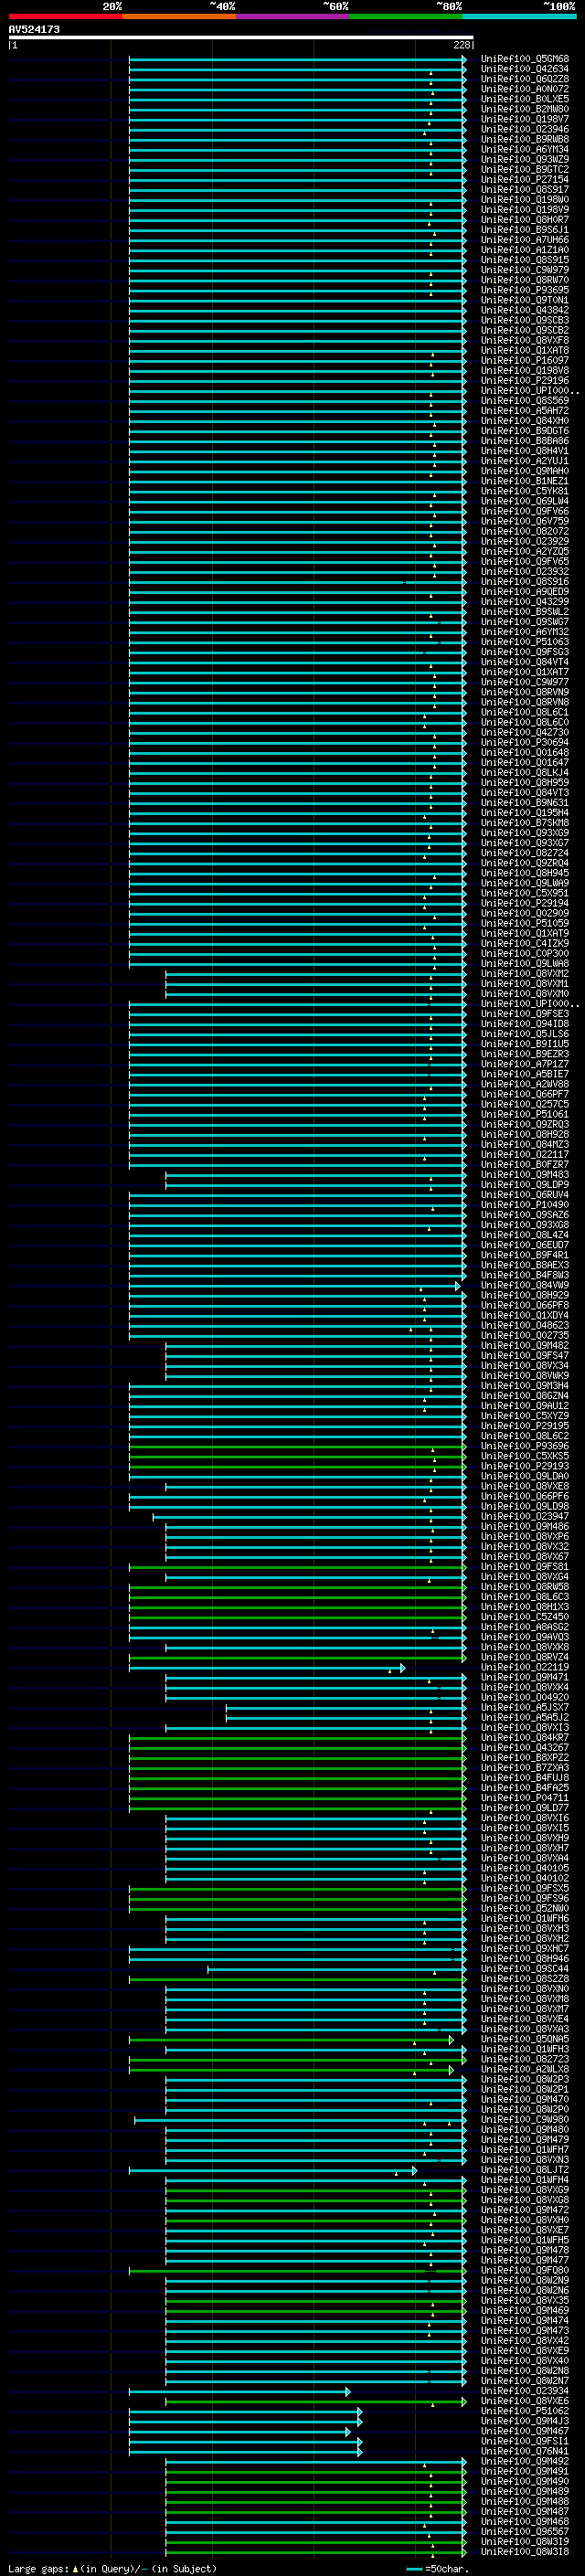
Task: Select the query label AV524173
Action: tap(34, 30)
